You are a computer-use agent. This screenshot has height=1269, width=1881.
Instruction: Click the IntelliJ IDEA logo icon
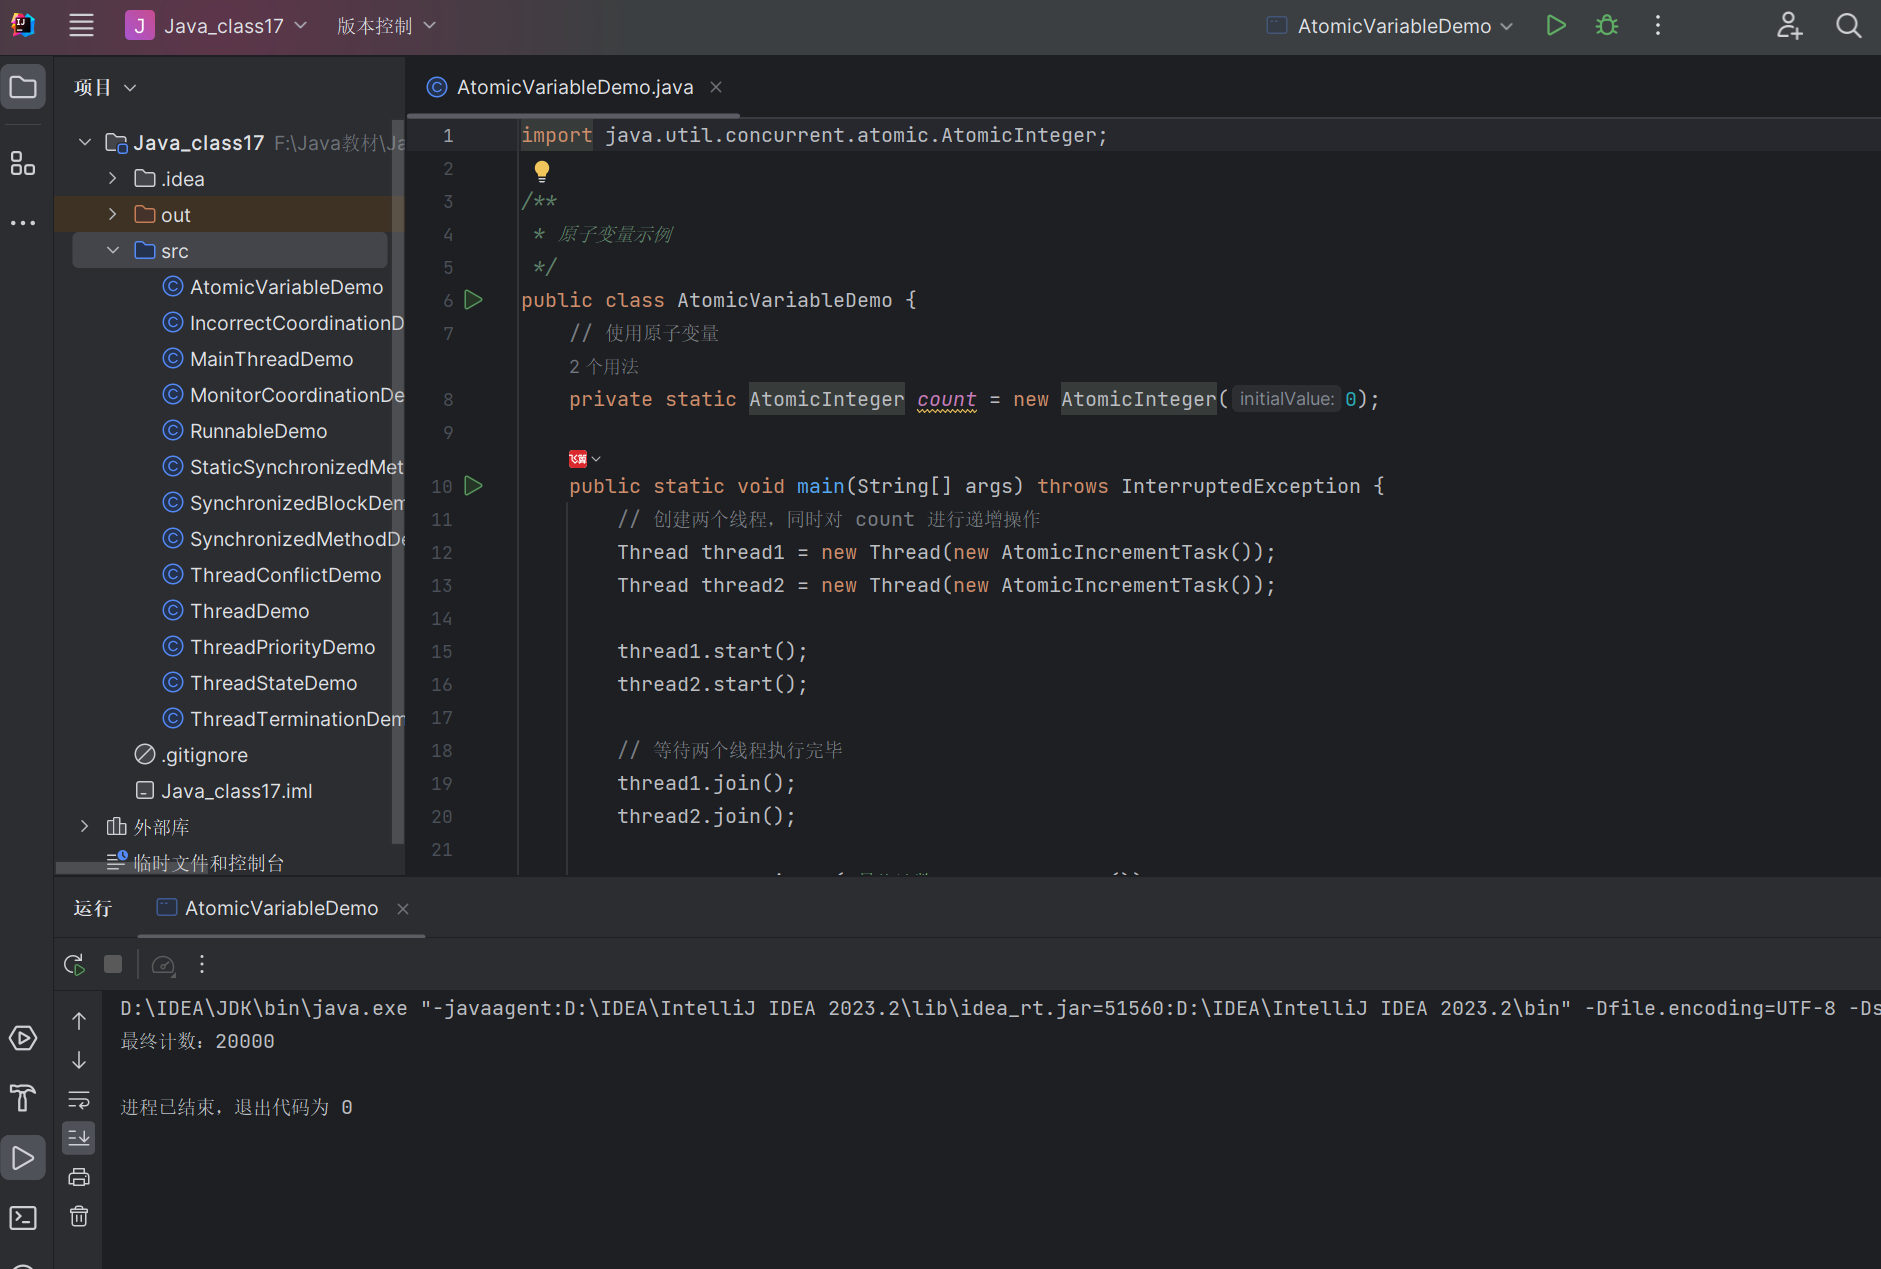23,25
